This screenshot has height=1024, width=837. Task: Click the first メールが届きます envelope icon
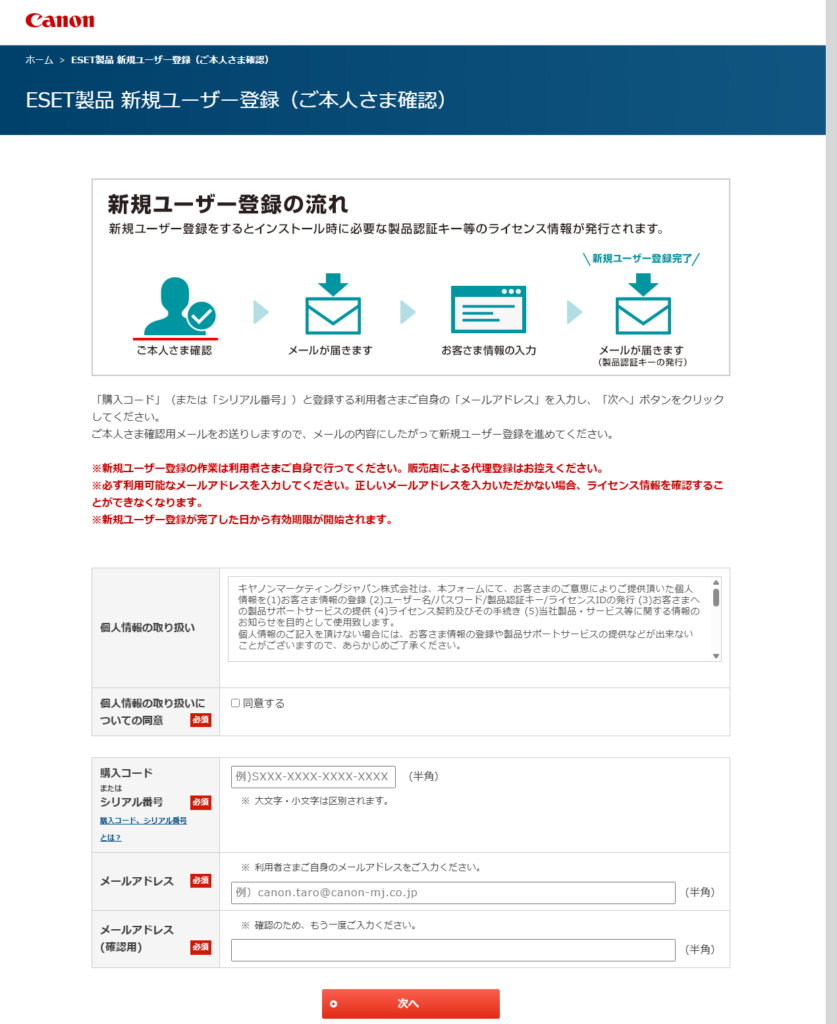[x=333, y=304]
